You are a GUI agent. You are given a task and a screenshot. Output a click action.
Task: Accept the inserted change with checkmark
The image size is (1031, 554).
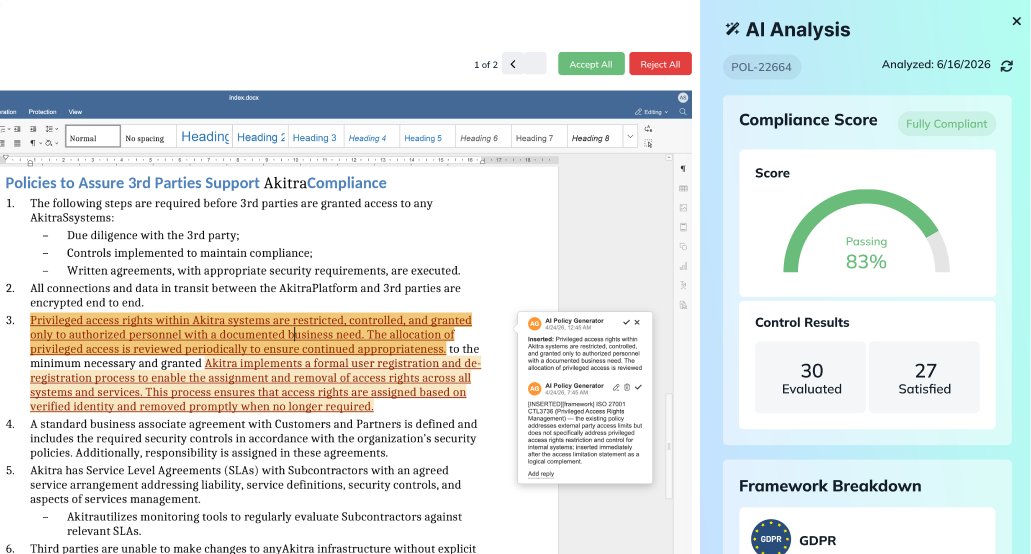click(x=626, y=322)
